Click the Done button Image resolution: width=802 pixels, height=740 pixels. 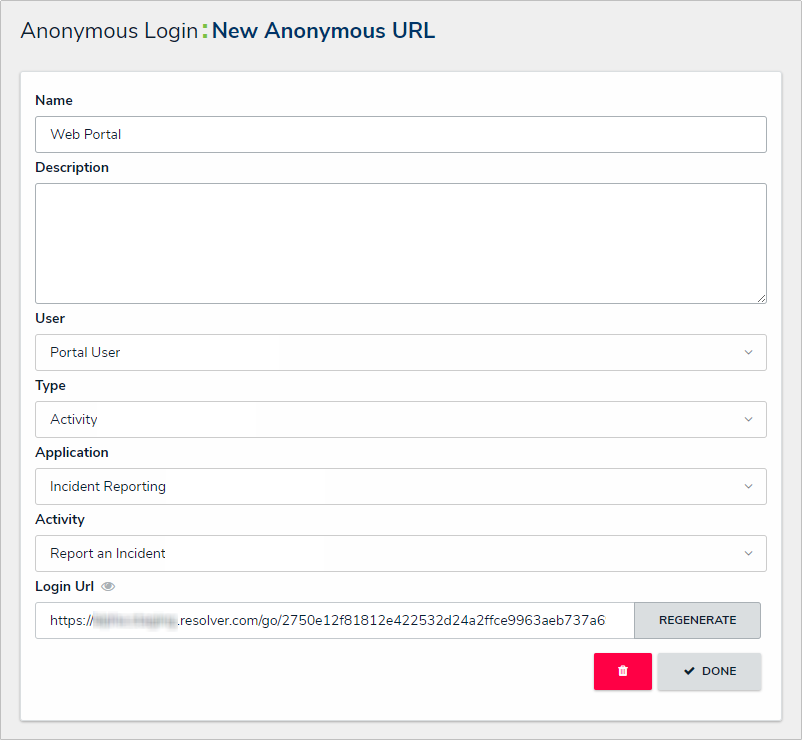(709, 671)
